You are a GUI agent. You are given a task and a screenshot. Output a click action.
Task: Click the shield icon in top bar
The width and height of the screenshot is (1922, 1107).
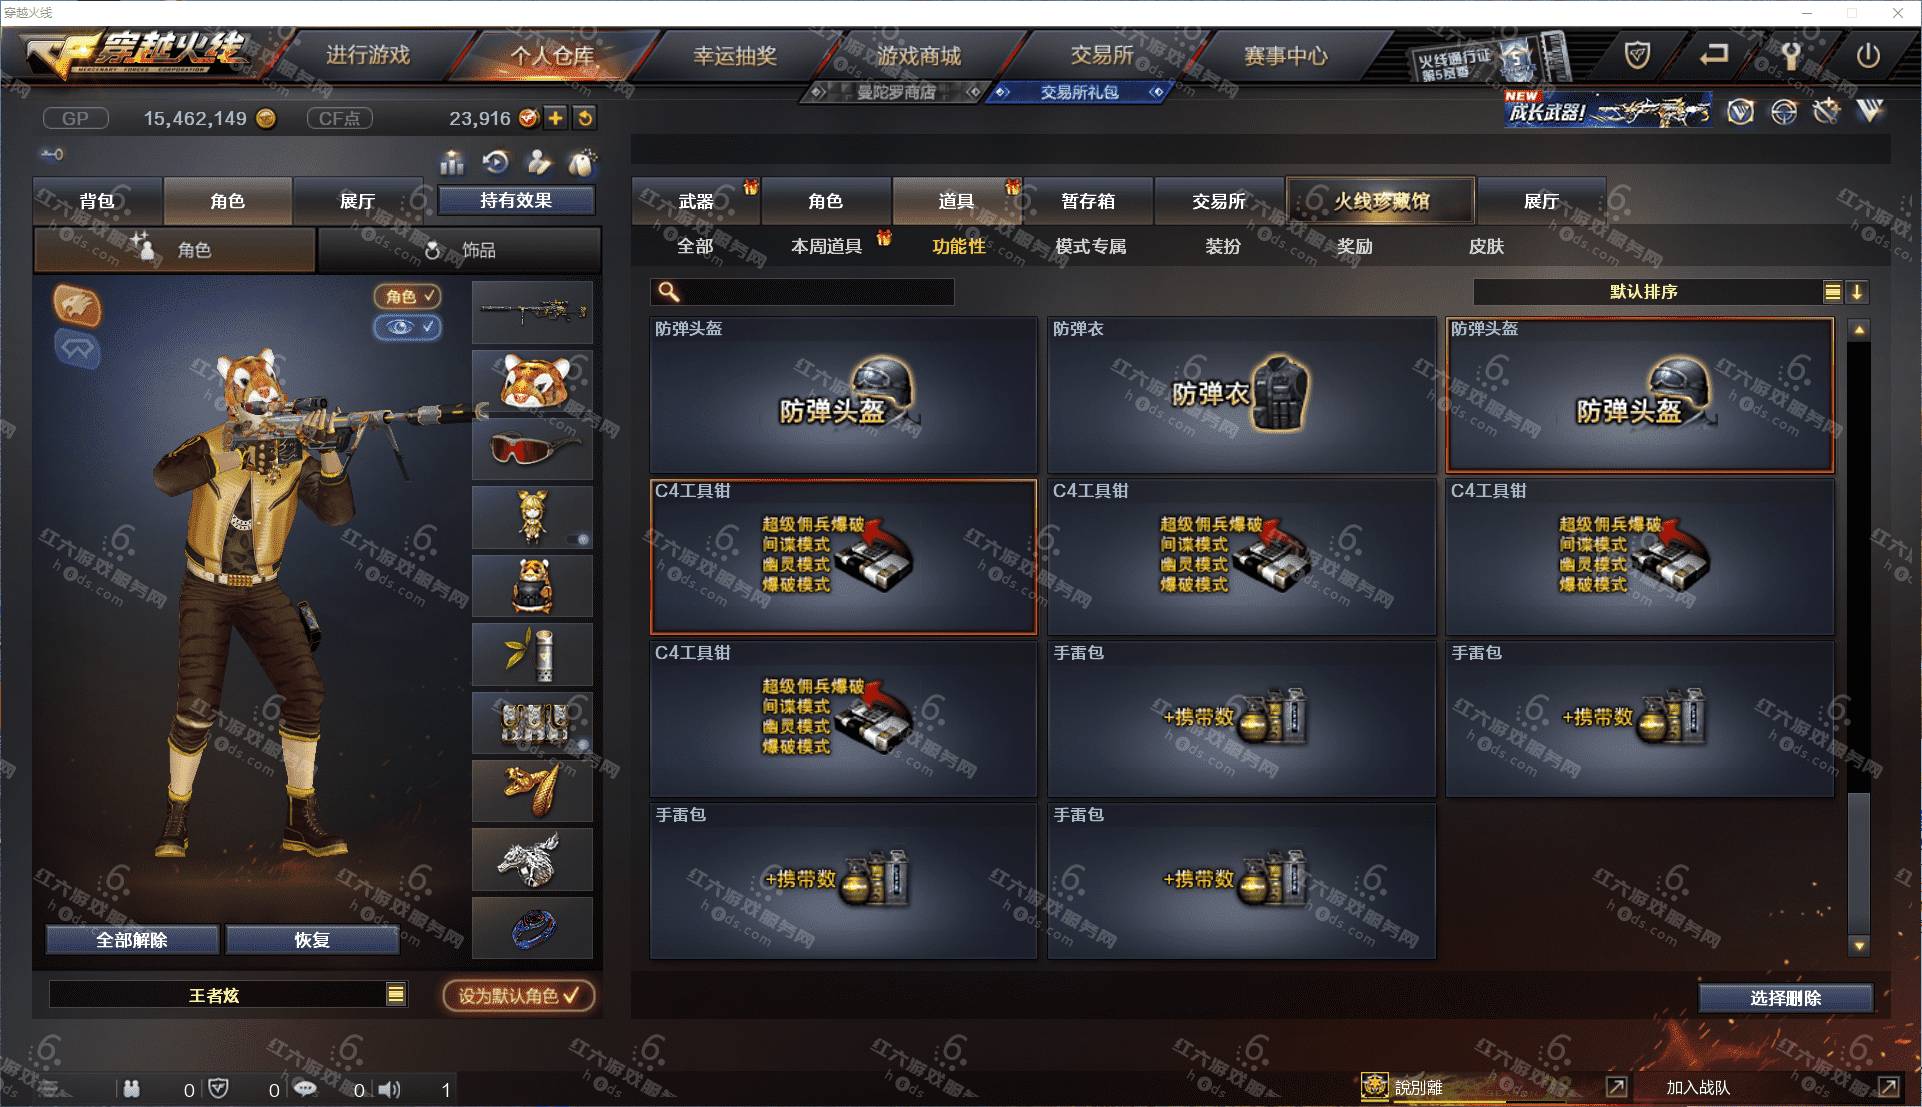point(1637,55)
